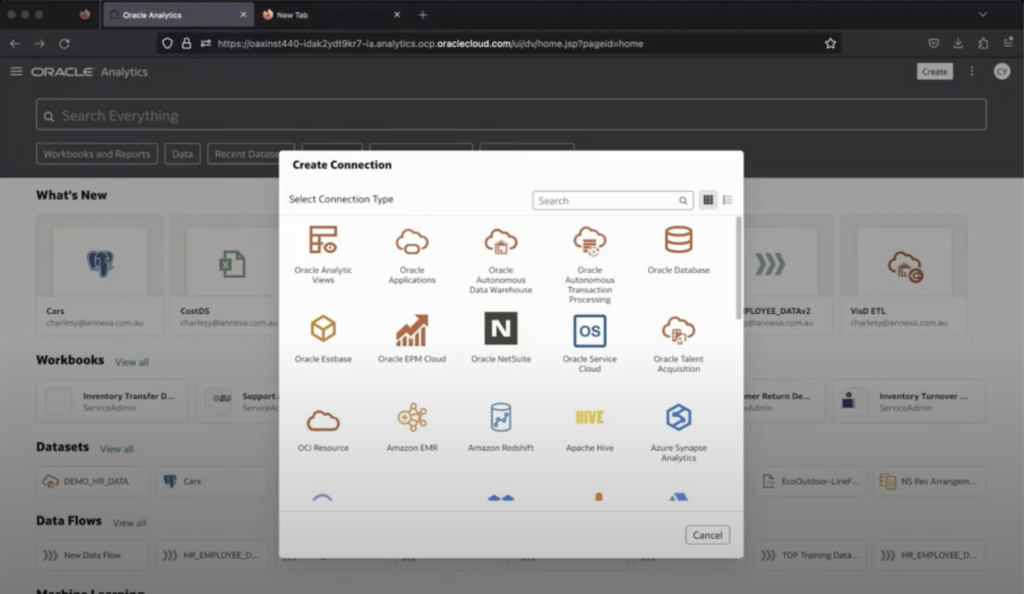Click the Create button in header

click(935, 72)
